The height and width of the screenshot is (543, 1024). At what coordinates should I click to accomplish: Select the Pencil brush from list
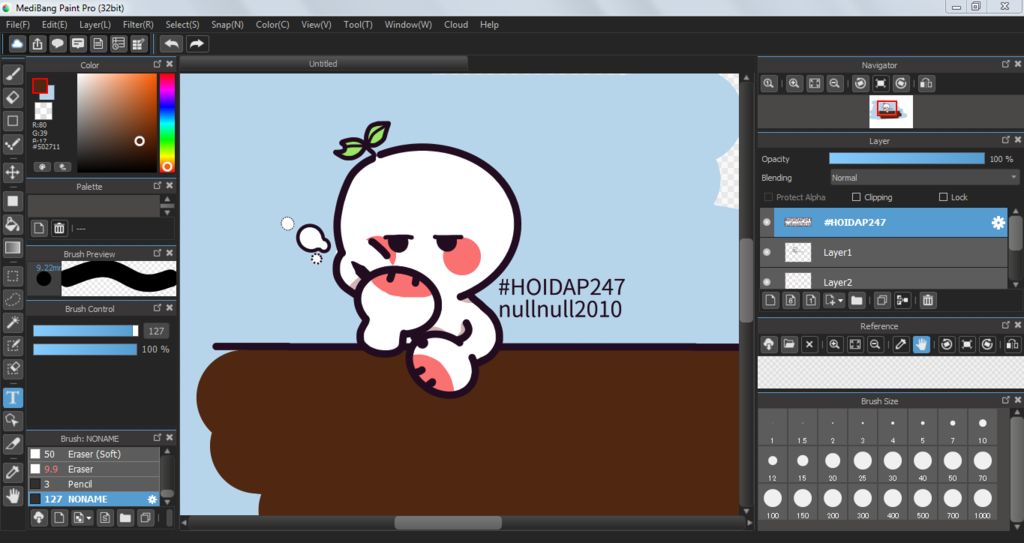[x=80, y=484]
